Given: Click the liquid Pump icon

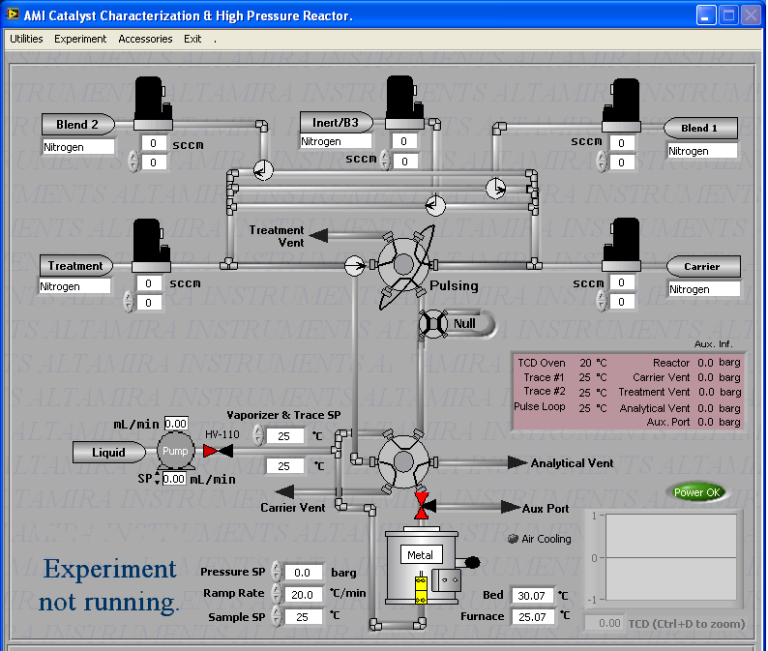Looking at the screenshot, I should 175,452.
